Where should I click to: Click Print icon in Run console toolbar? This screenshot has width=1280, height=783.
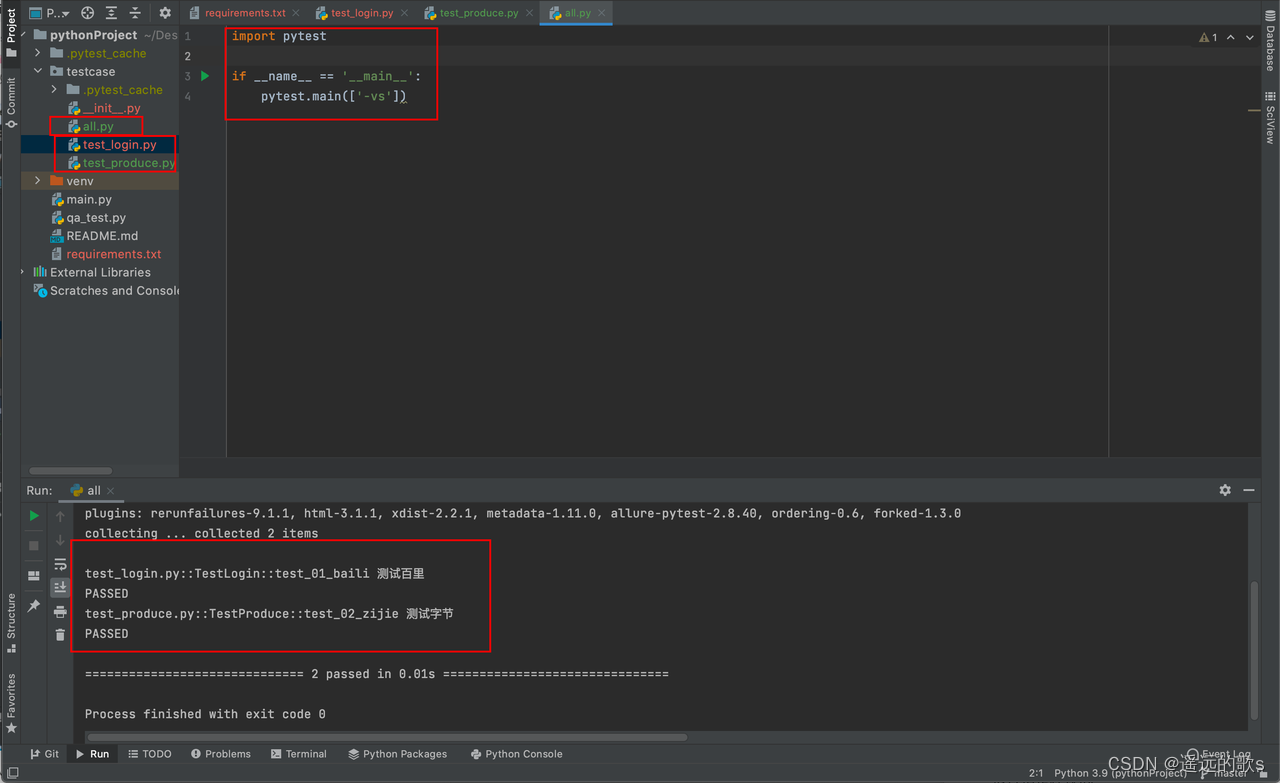tap(60, 611)
